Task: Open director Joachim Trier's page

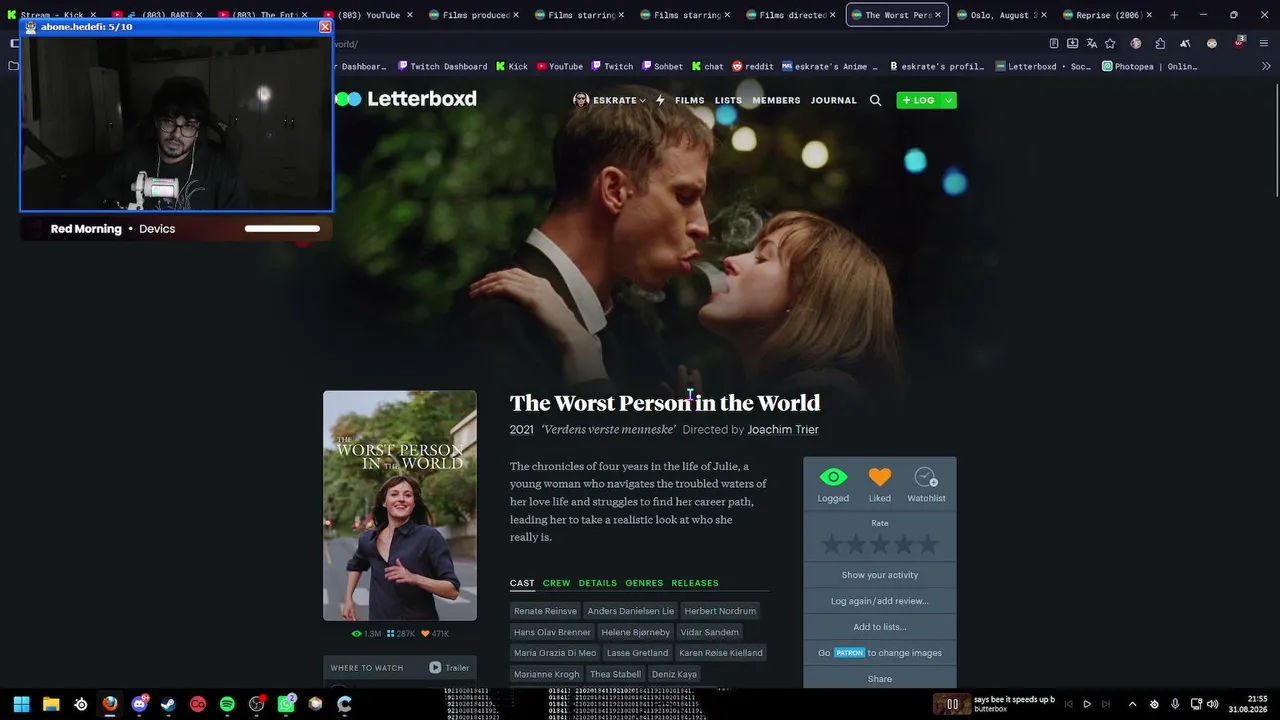Action: click(x=783, y=430)
